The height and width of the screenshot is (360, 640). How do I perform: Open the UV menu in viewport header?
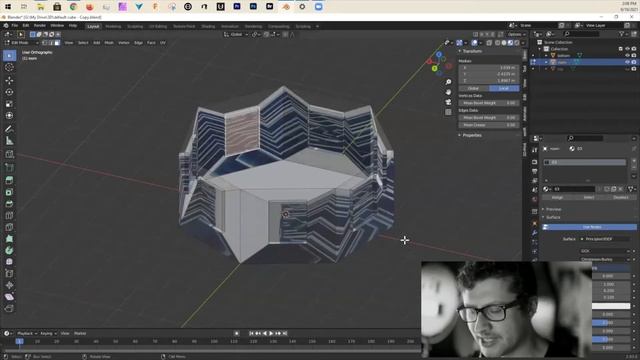click(163, 42)
